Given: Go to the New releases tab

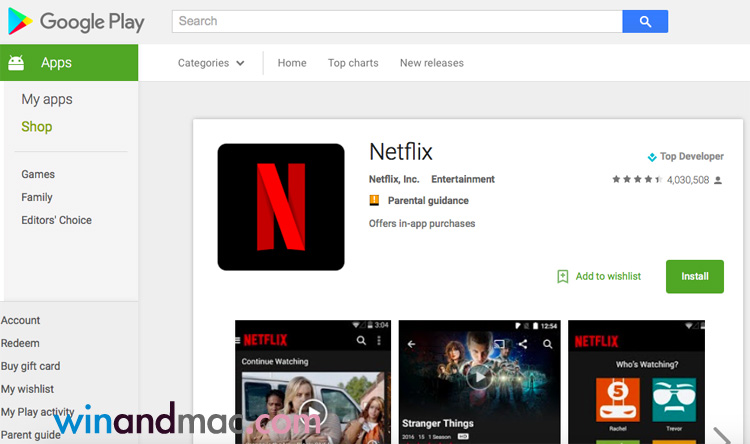Looking at the screenshot, I should 431,63.
